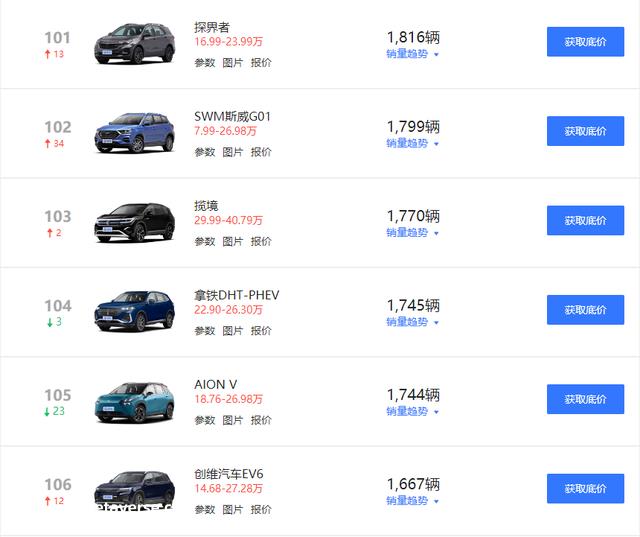The width and height of the screenshot is (640, 537).
Task: Click 获取底价 for 创维汽车EV6
Action: pos(585,488)
